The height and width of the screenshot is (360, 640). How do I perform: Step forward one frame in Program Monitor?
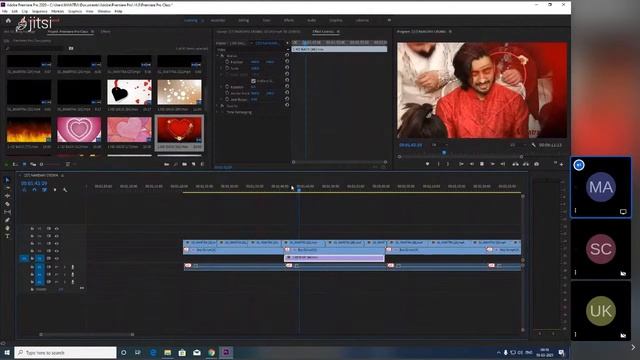click(493, 164)
